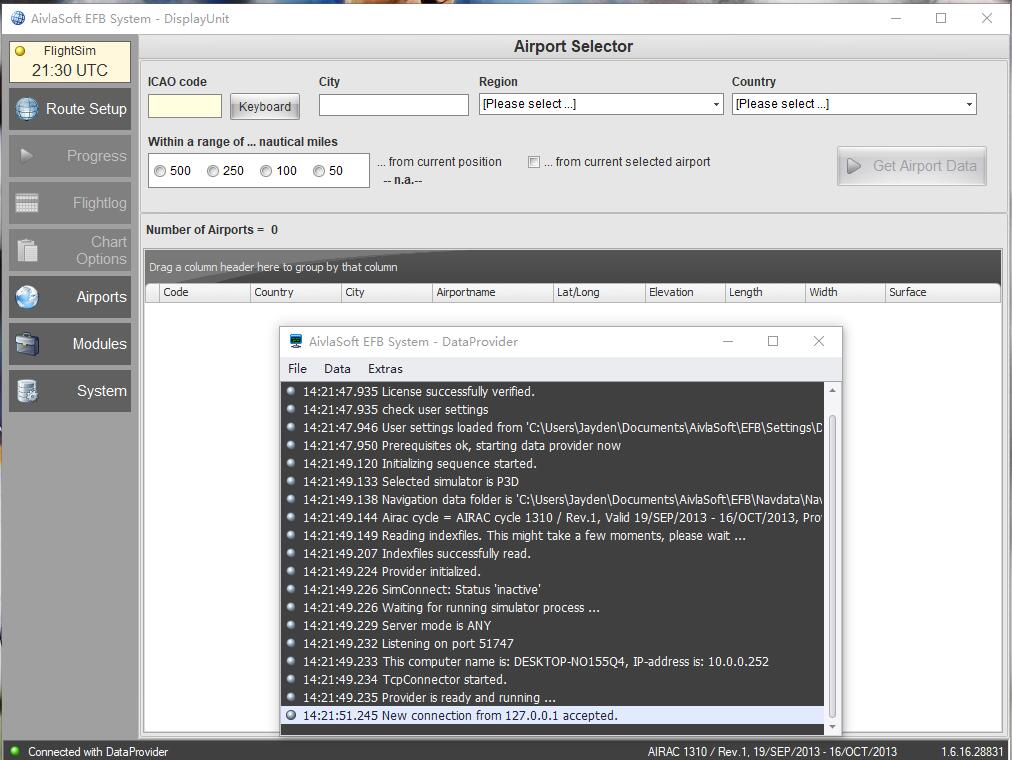Sort by the Code column header

click(x=205, y=292)
